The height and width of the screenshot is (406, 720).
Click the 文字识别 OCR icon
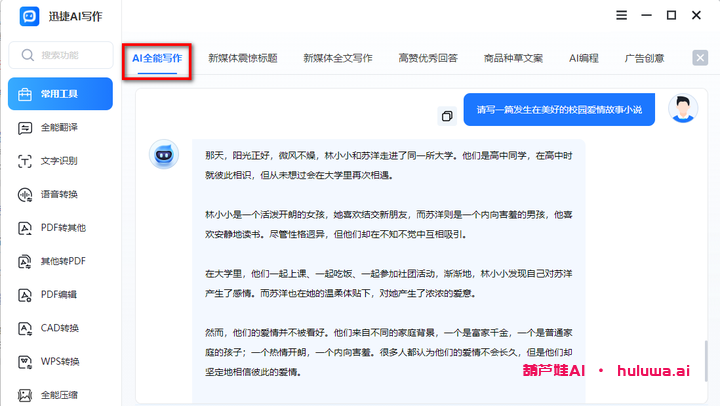click(25, 161)
